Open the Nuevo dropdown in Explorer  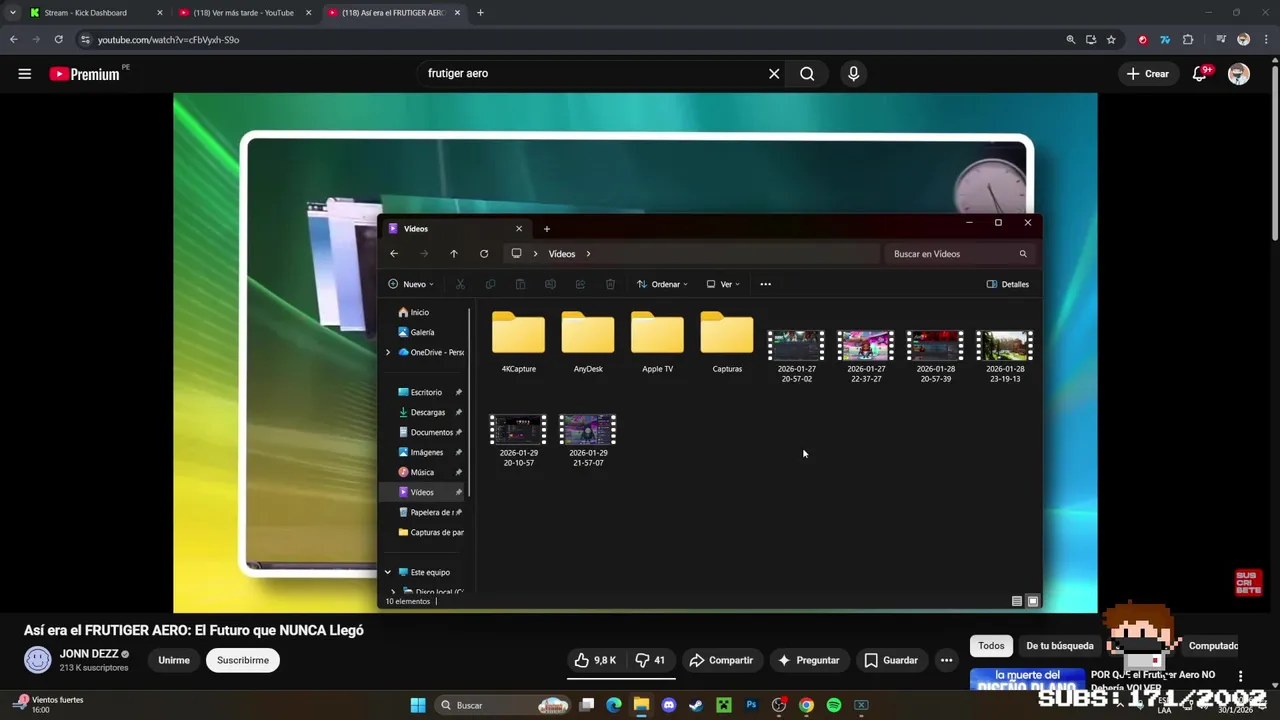tap(410, 284)
